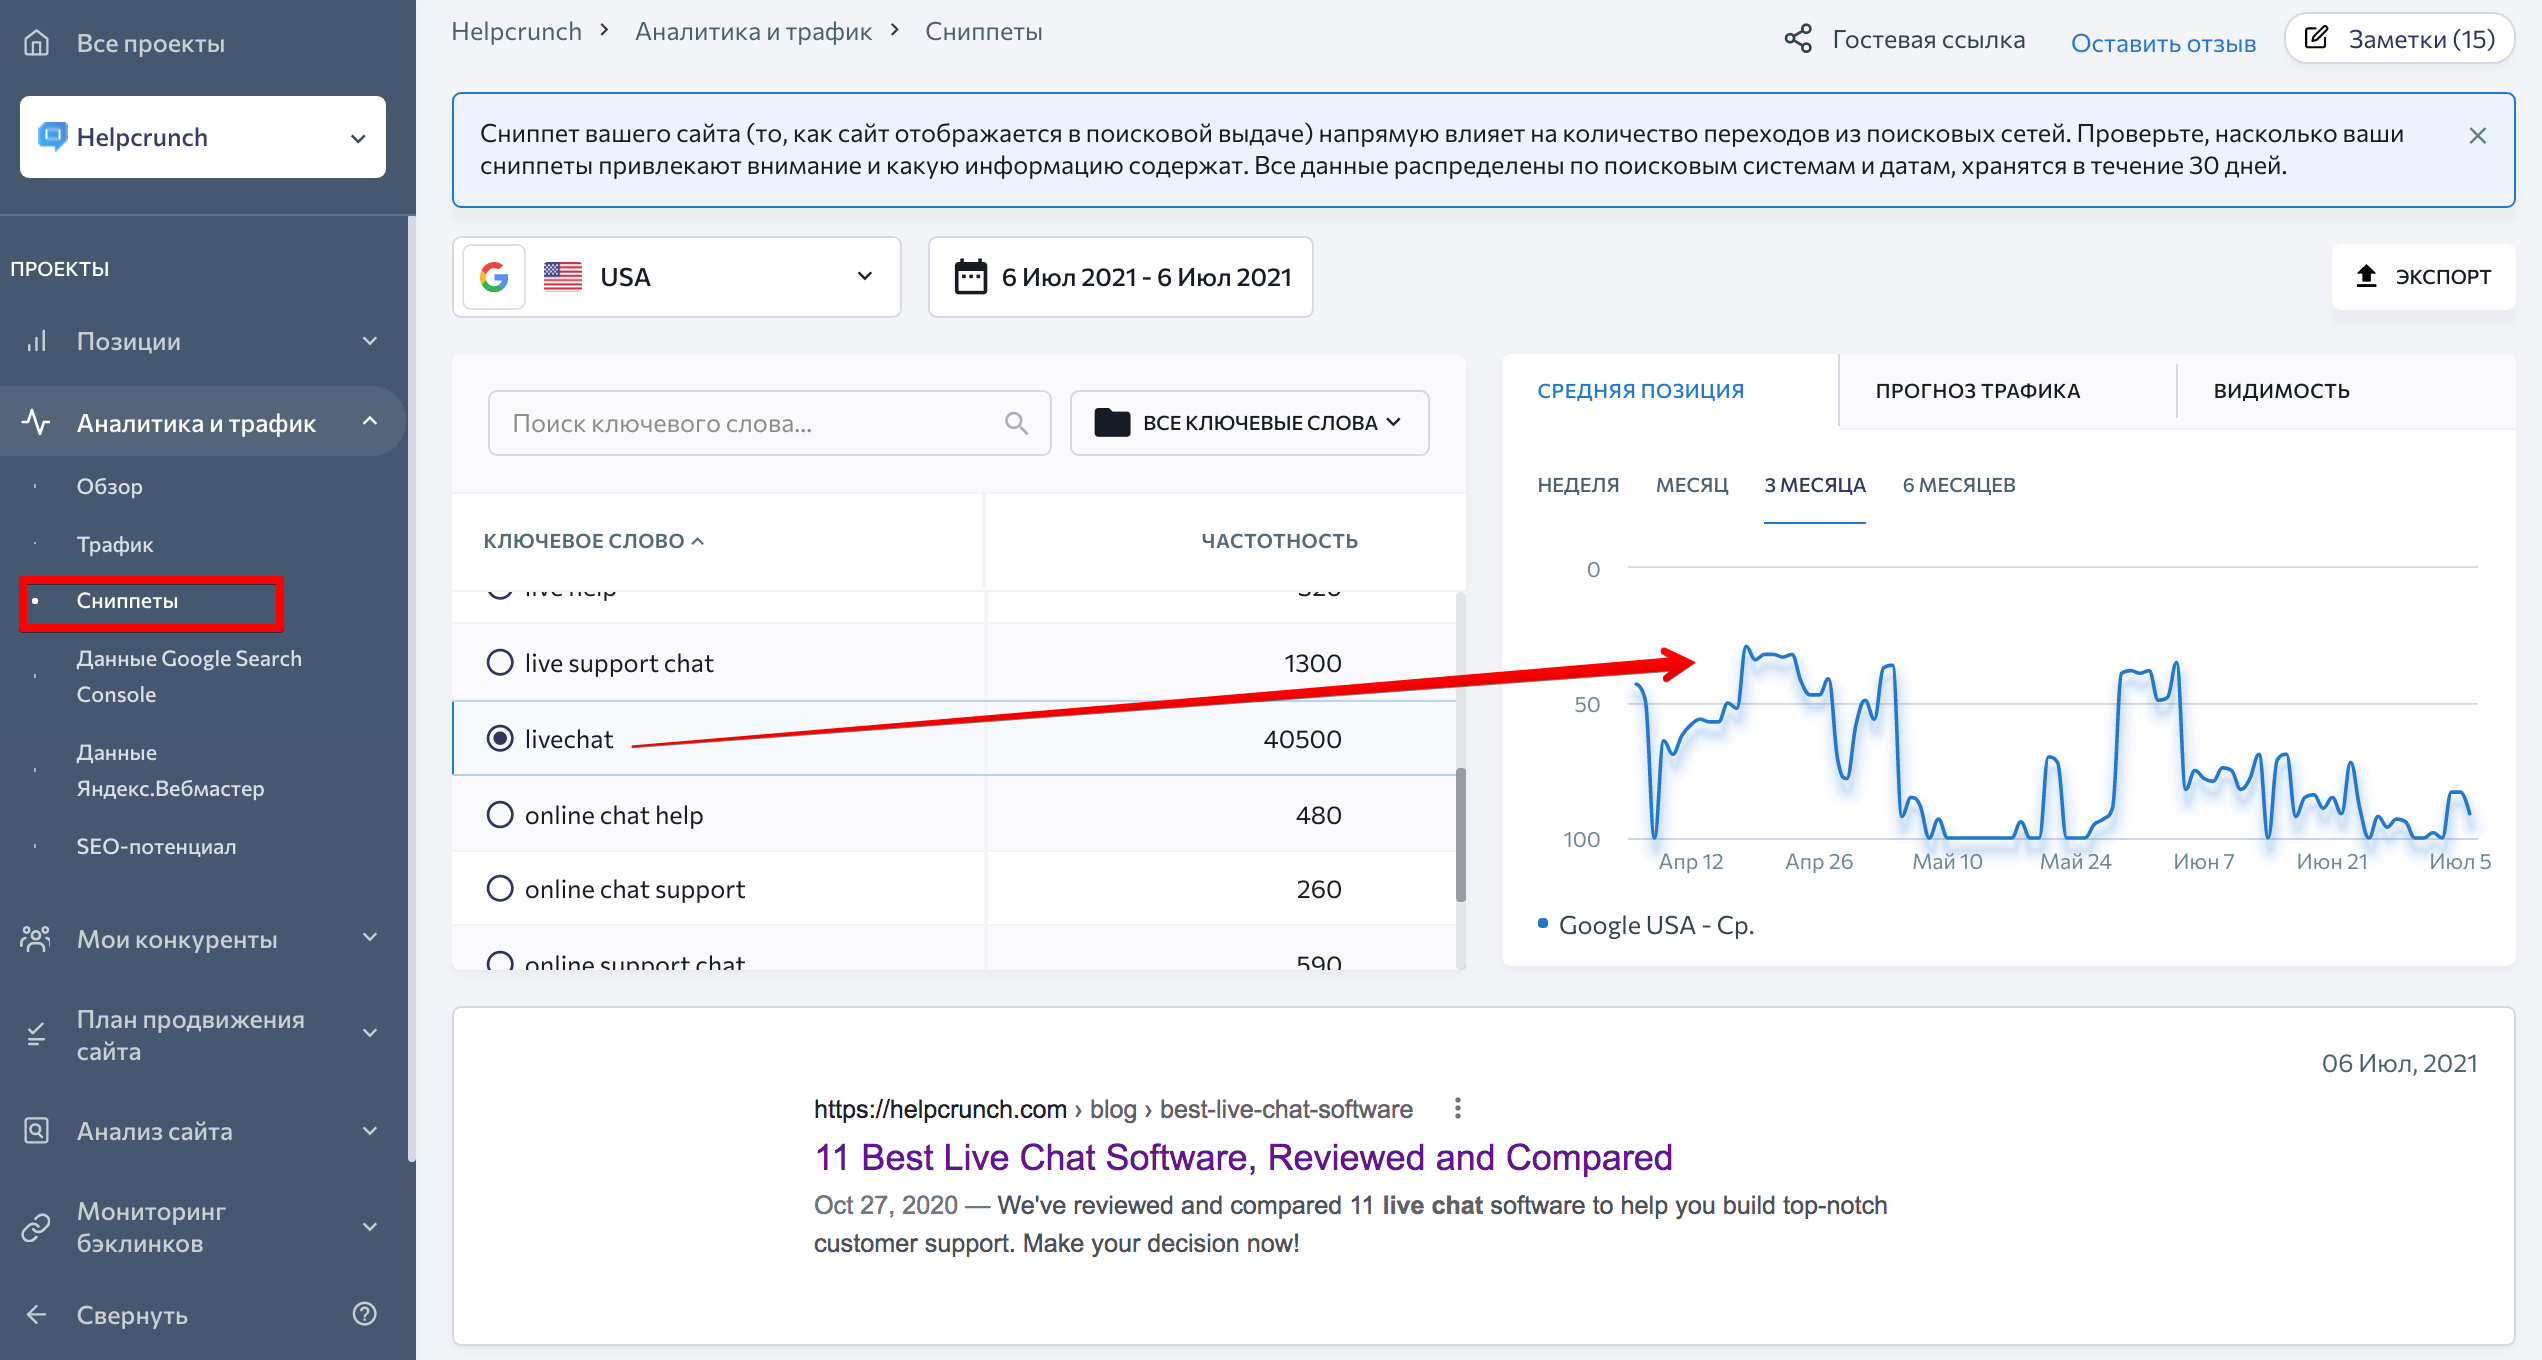Click the Гостевая ссылка link
The height and width of the screenshot is (1360, 2542).
point(1928,39)
